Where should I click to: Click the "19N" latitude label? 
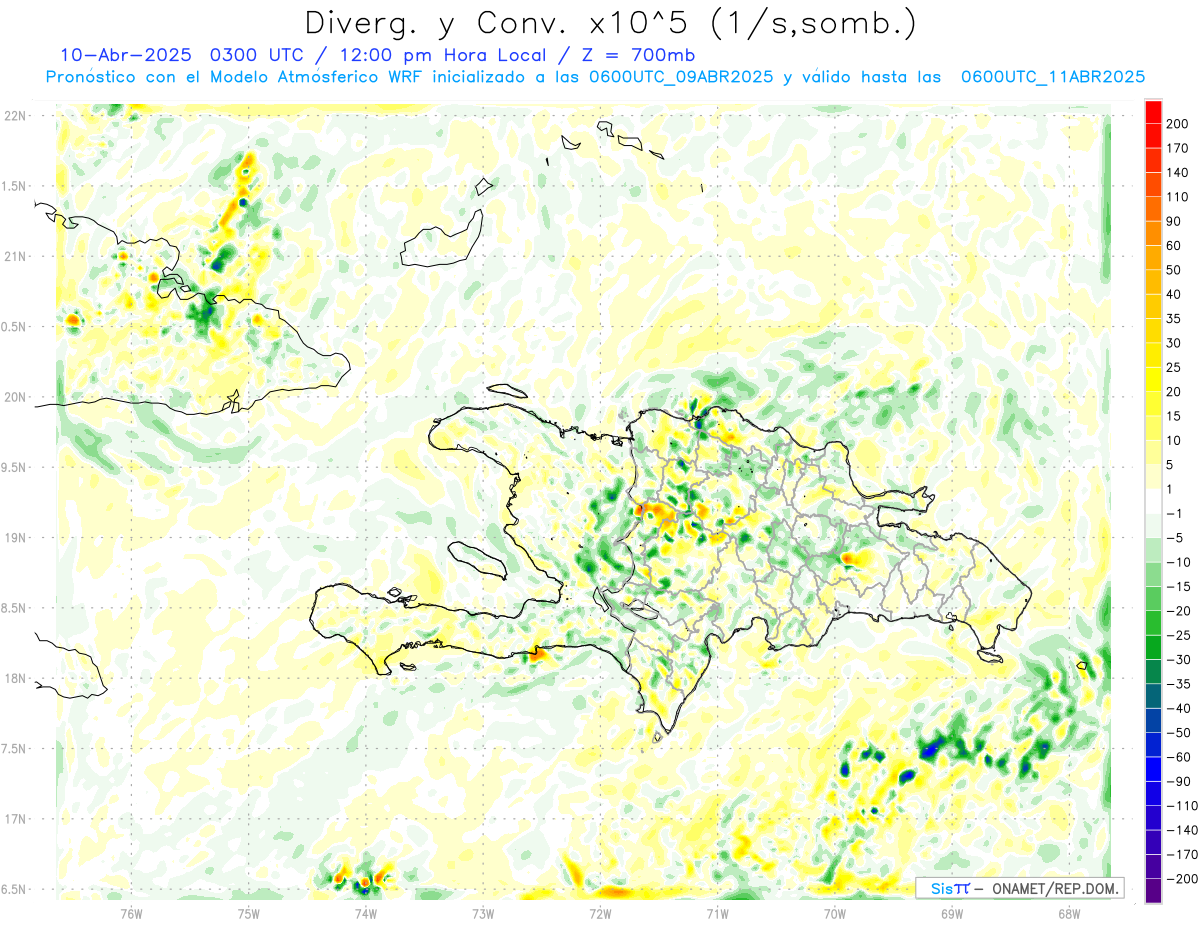(15, 538)
